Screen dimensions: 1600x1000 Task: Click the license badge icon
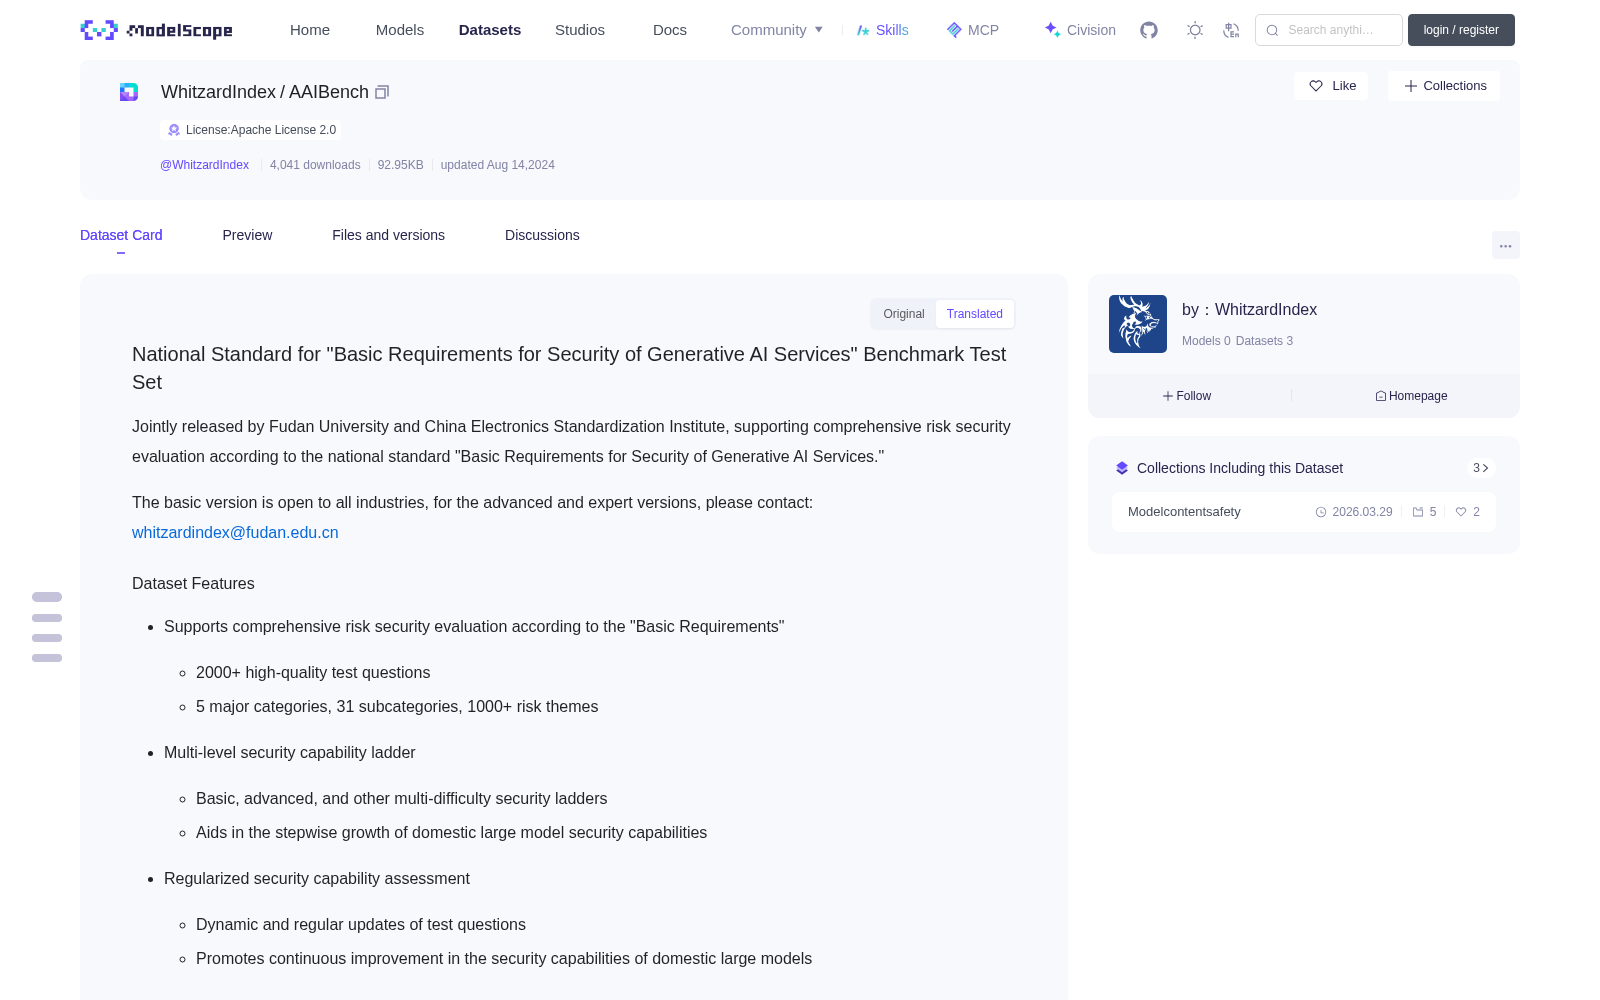(x=174, y=130)
